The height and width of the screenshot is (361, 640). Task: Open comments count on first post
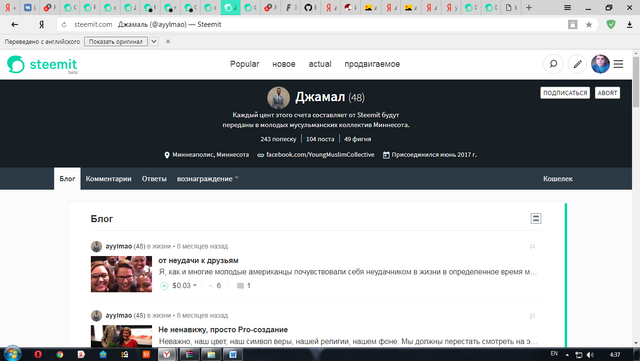click(244, 286)
